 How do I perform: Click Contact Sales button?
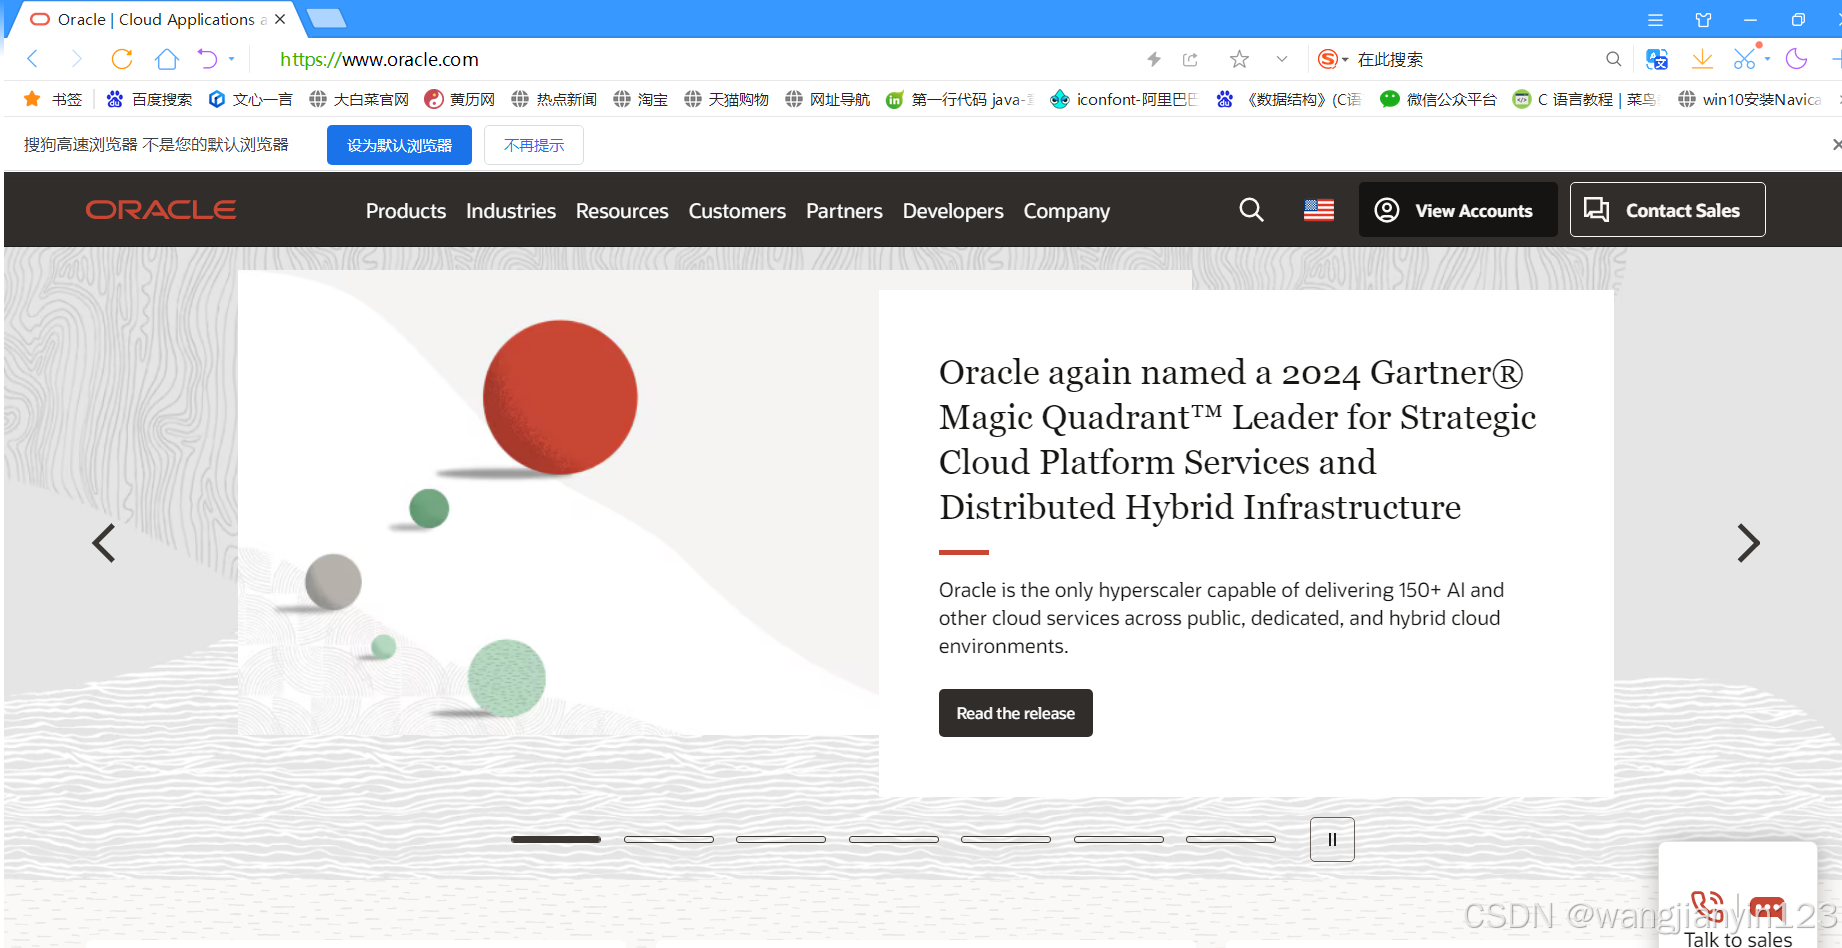pos(1667,210)
